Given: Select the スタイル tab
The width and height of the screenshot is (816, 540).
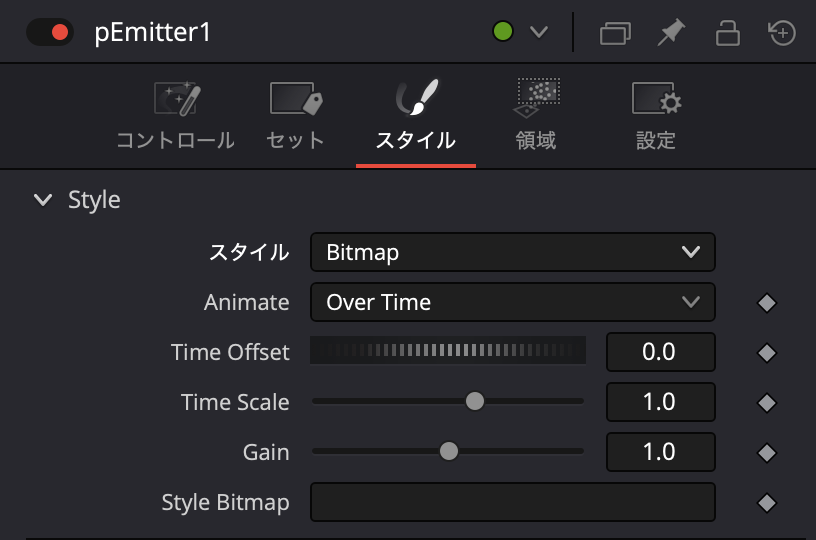Looking at the screenshot, I should 416,115.
